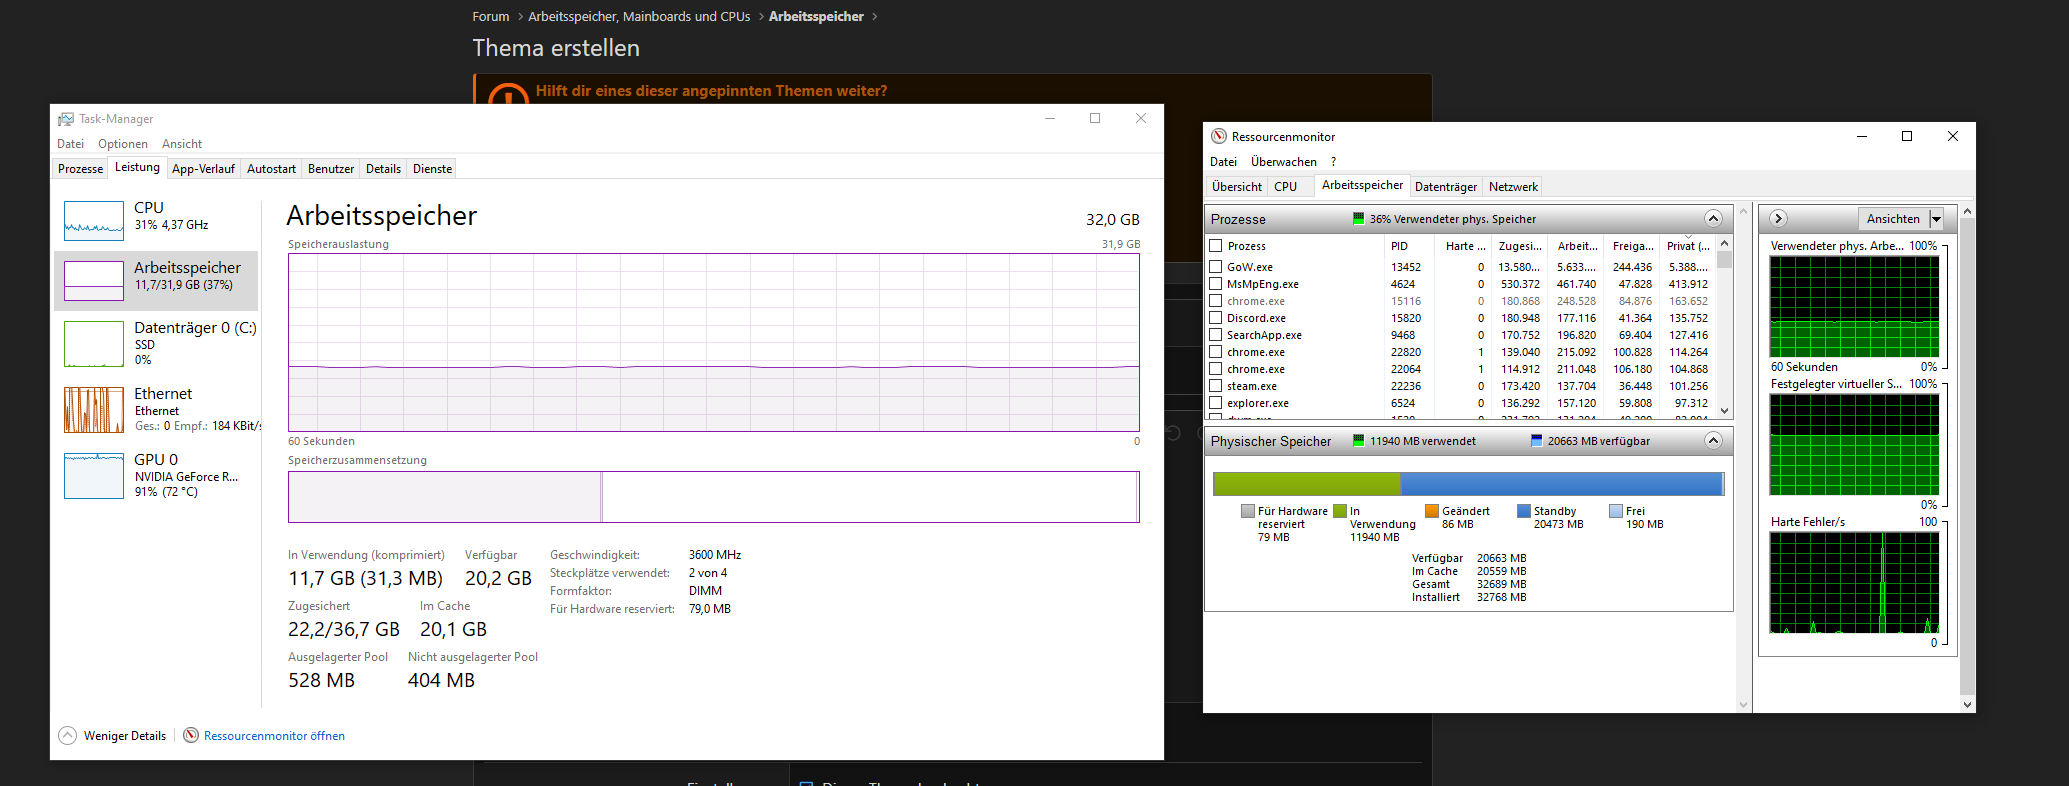Image resolution: width=2069 pixels, height=786 pixels.
Task: Open Ressourcenmonitor öffnen link
Action: (274, 736)
